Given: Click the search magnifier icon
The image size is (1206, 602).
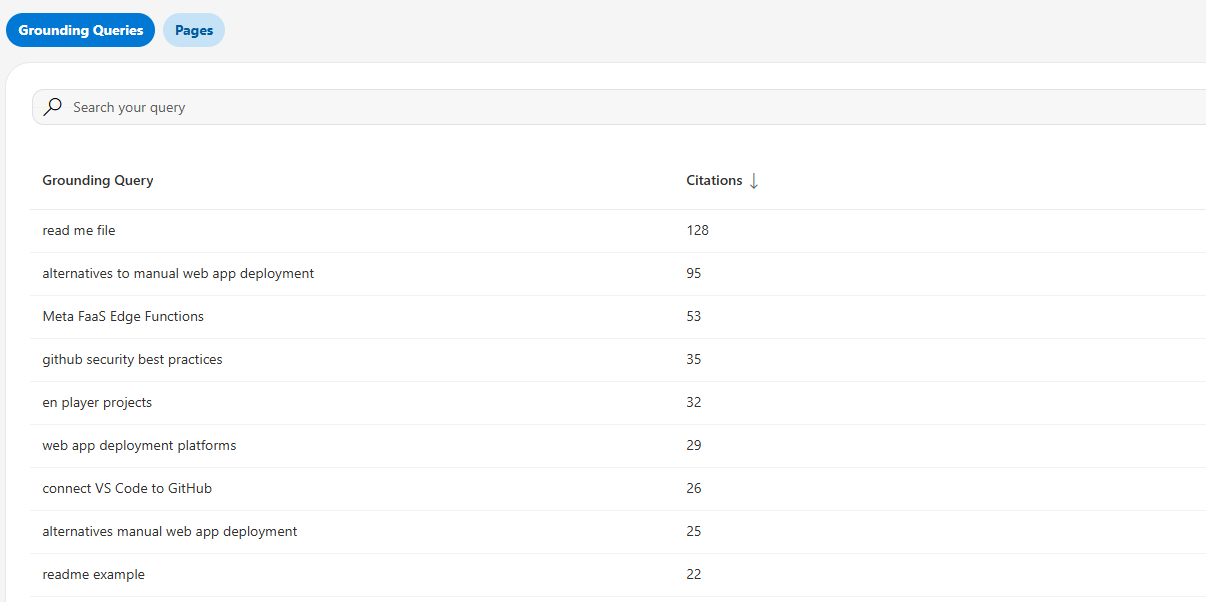Looking at the screenshot, I should [x=52, y=106].
